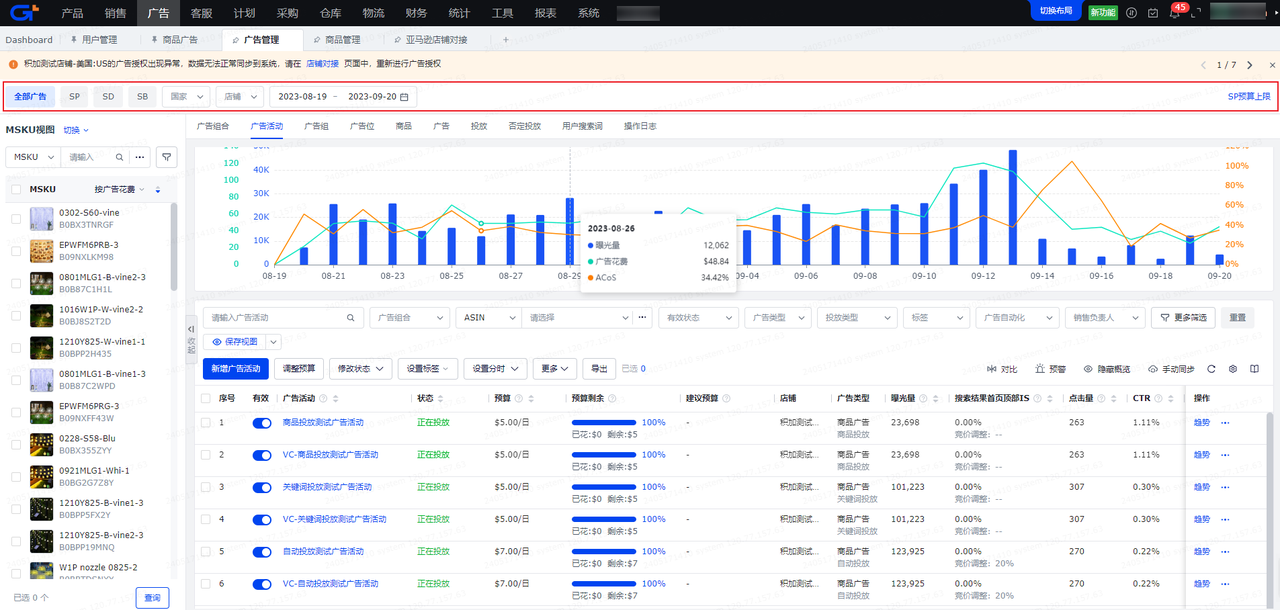Check the box for MSKU 0302-S60-vine
1280x610 pixels.
[x=16, y=218]
